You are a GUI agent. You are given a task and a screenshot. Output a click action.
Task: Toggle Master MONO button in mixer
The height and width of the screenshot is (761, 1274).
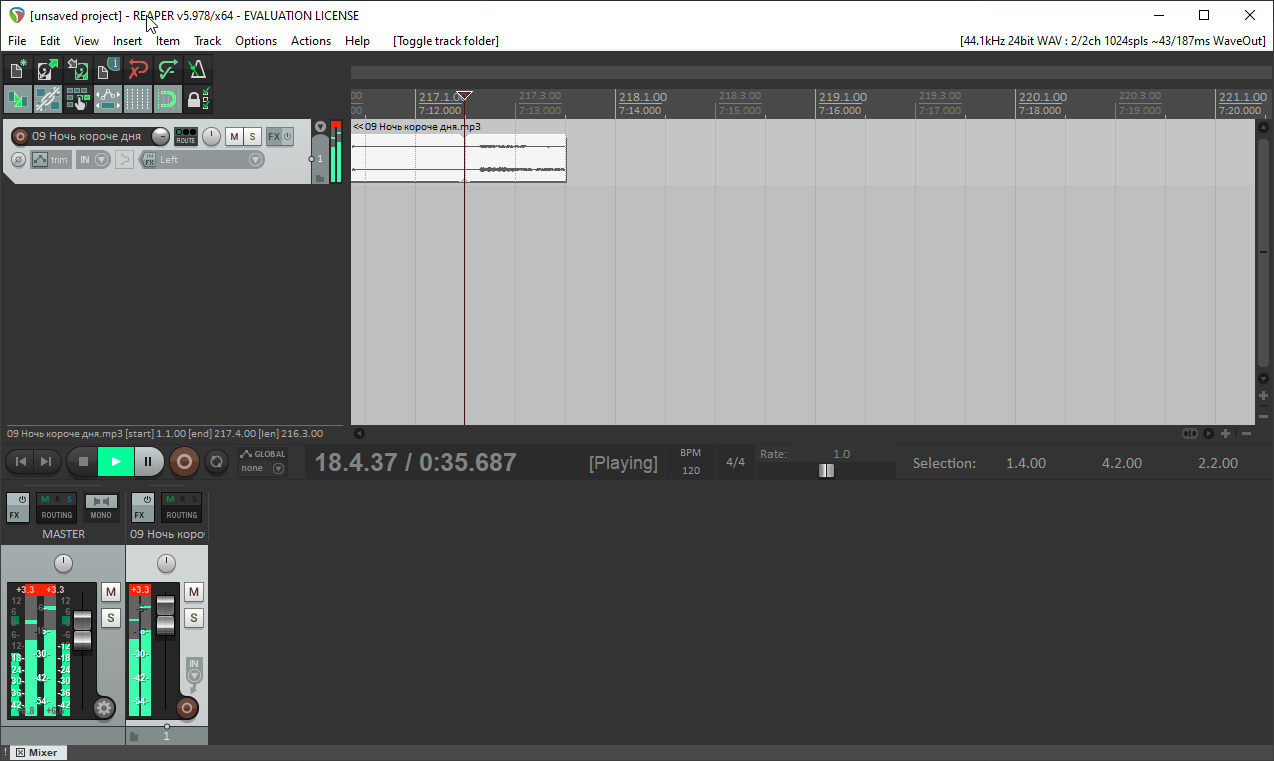click(x=101, y=508)
